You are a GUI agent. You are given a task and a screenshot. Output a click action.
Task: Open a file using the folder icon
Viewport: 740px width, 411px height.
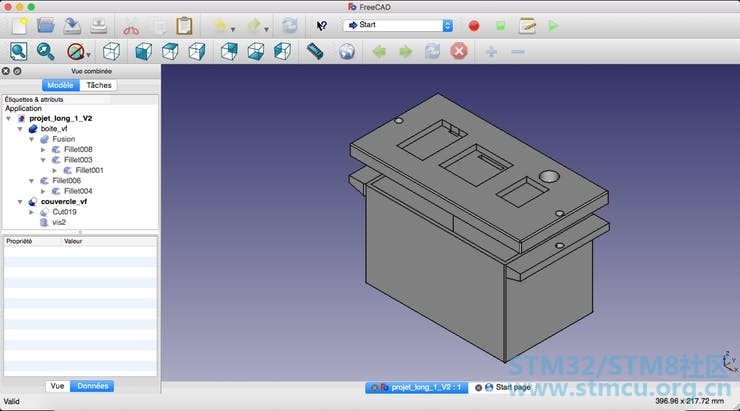pos(46,25)
